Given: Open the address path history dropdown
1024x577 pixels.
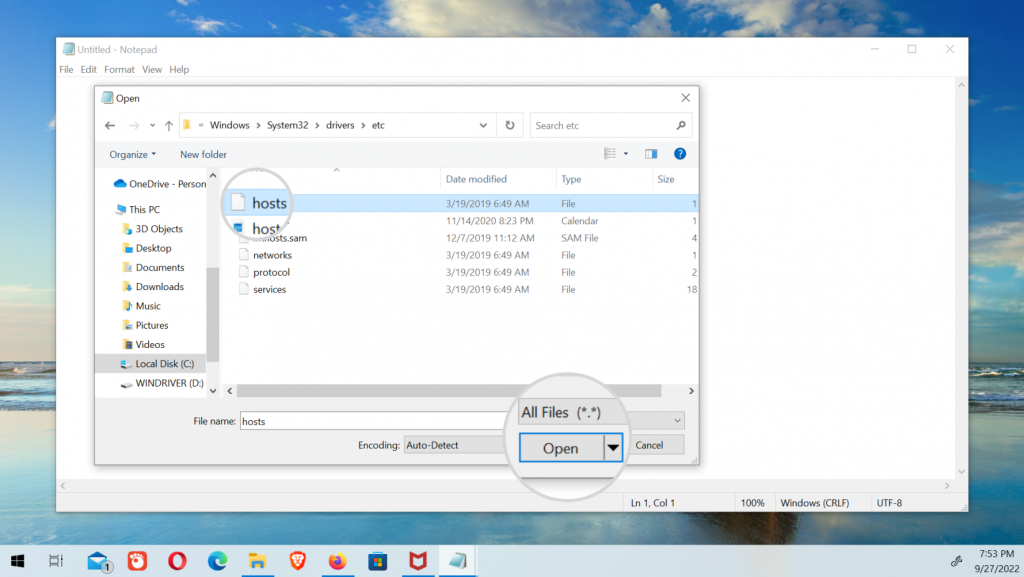Looking at the screenshot, I should pyautogui.click(x=483, y=126).
